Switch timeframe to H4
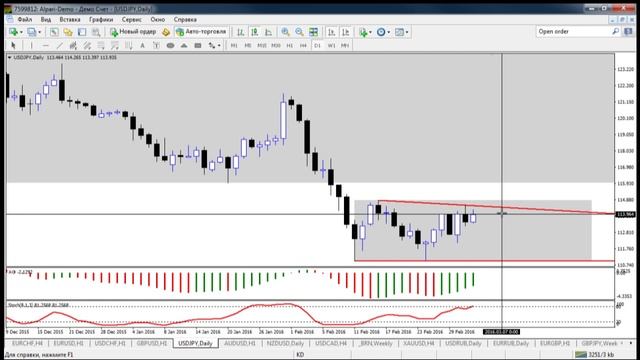The height and width of the screenshot is (360, 640). pyautogui.click(x=303, y=45)
